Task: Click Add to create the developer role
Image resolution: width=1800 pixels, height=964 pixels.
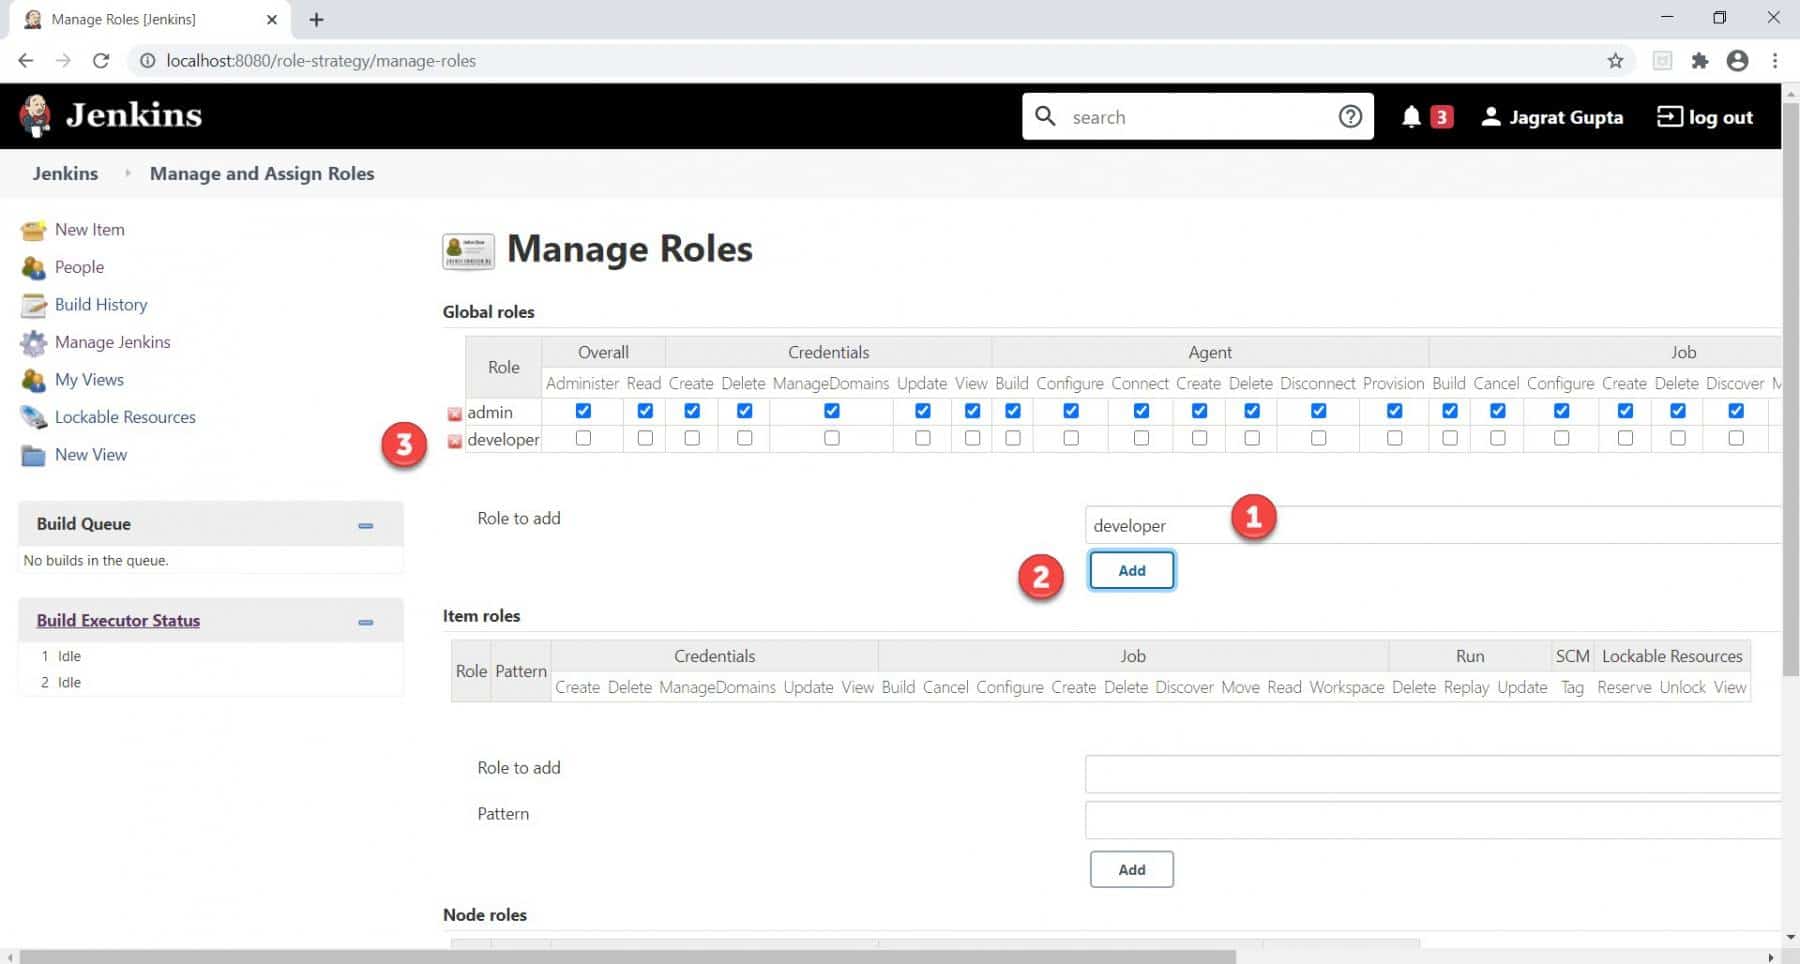Action: pos(1131,569)
